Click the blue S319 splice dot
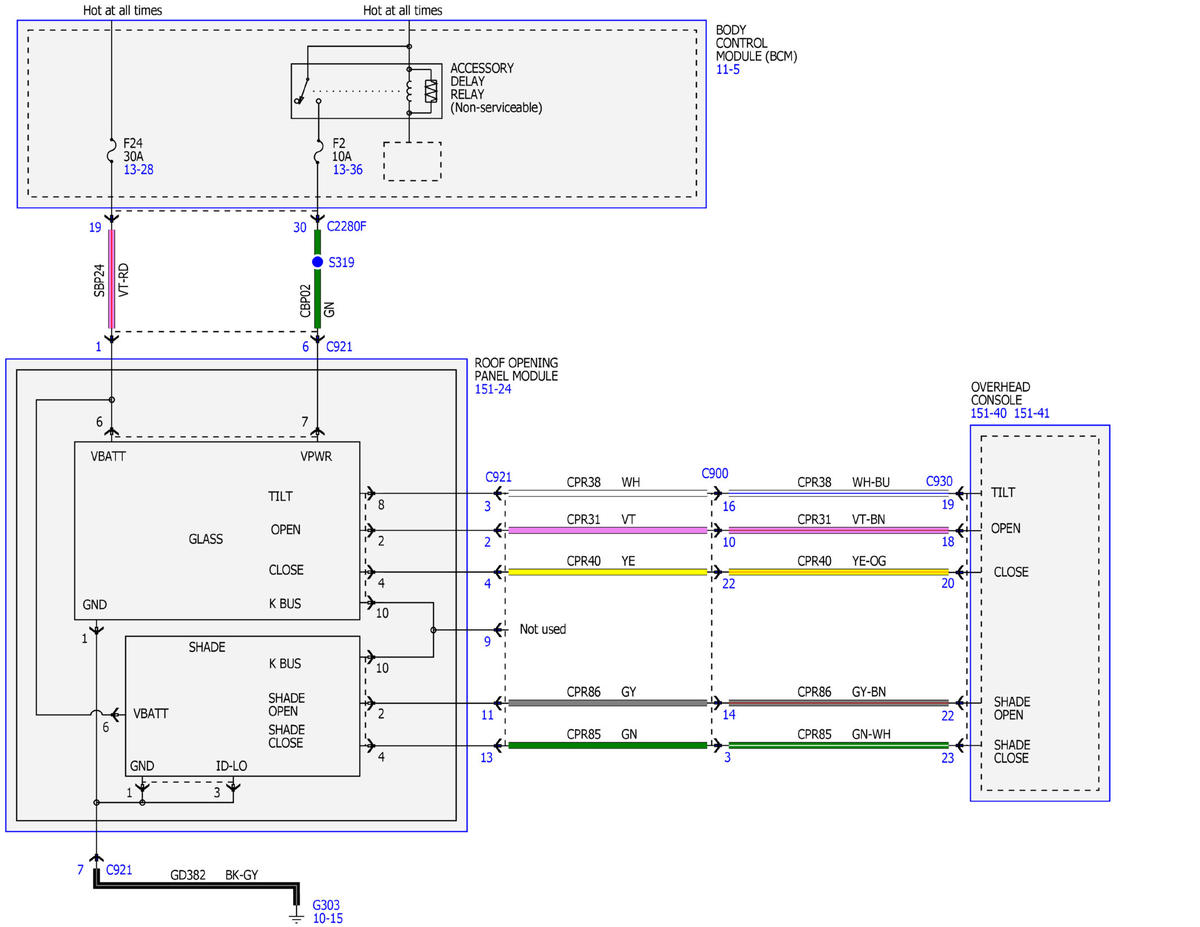 [x=317, y=262]
